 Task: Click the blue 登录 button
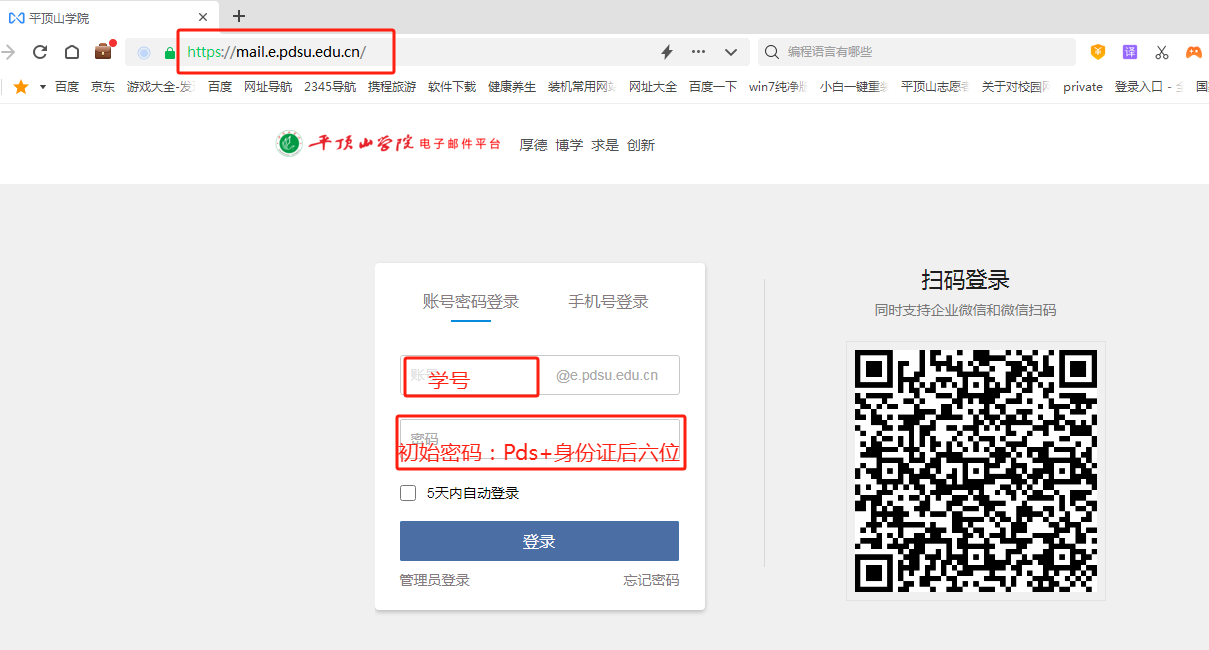tap(539, 541)
